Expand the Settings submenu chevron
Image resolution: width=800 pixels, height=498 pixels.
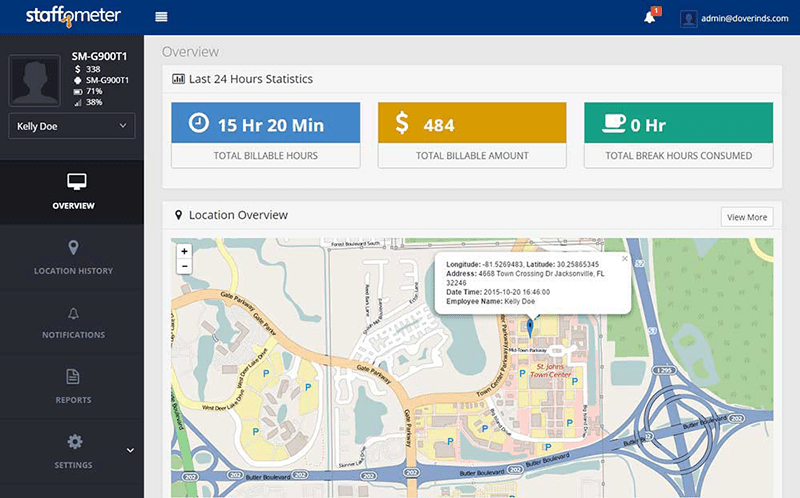130,450
